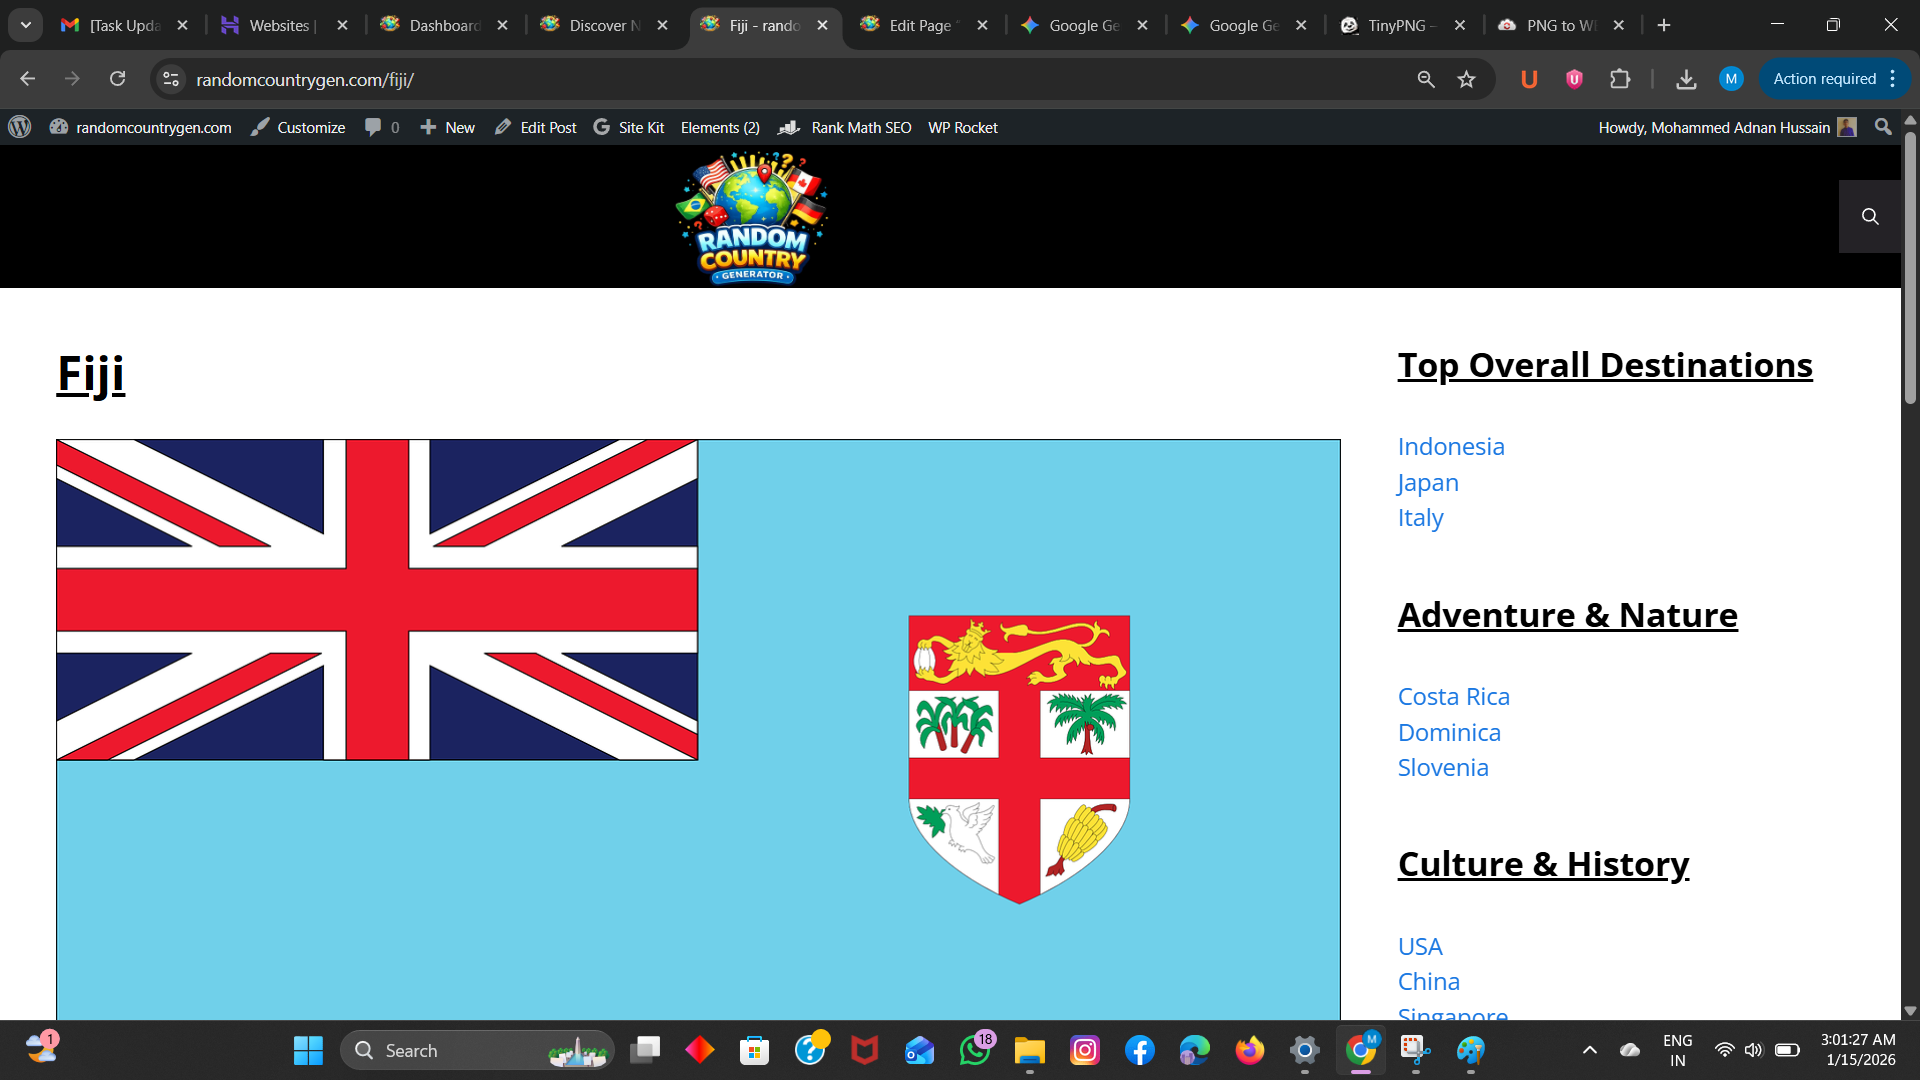This screenshot has height=1080, width=1920.
Task: Launch WhatsApp from the taskbar
Action: click(976, 1050)
